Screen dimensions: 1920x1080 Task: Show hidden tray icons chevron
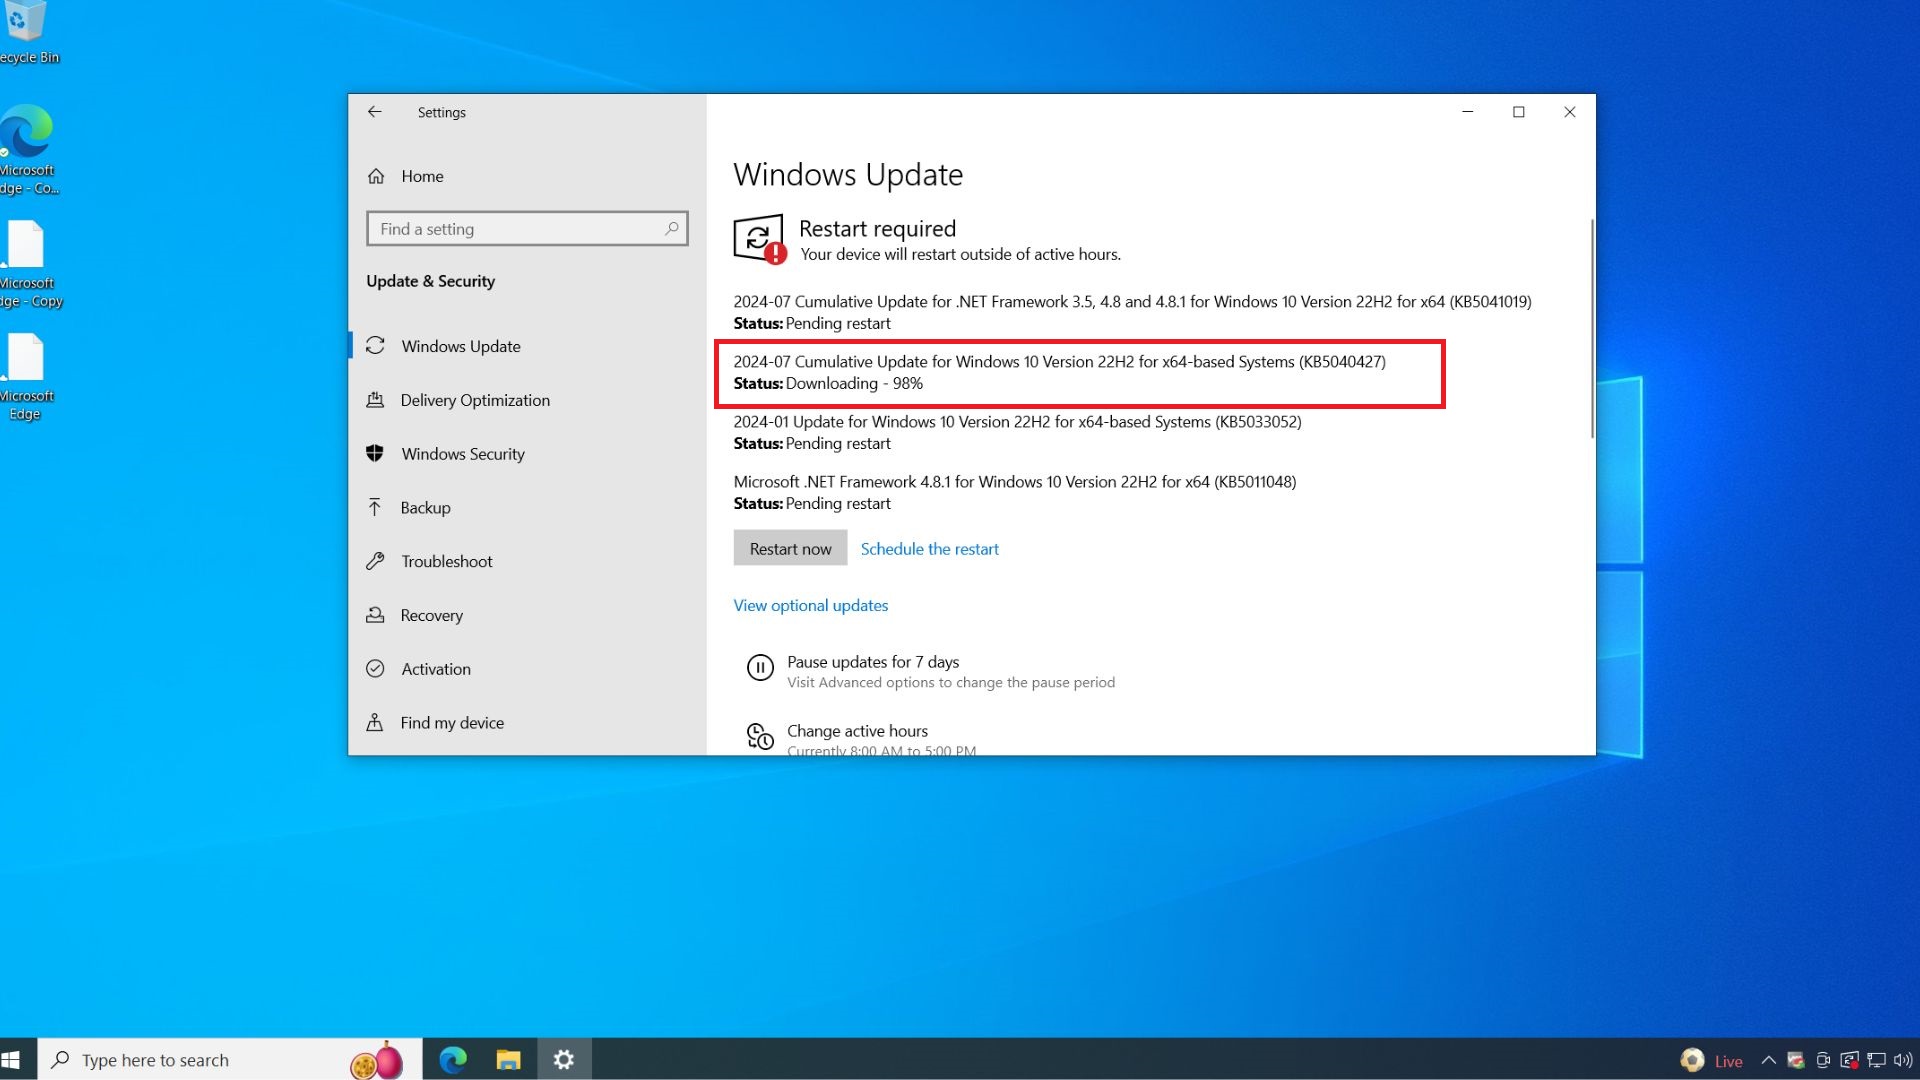point(1768,1061)
